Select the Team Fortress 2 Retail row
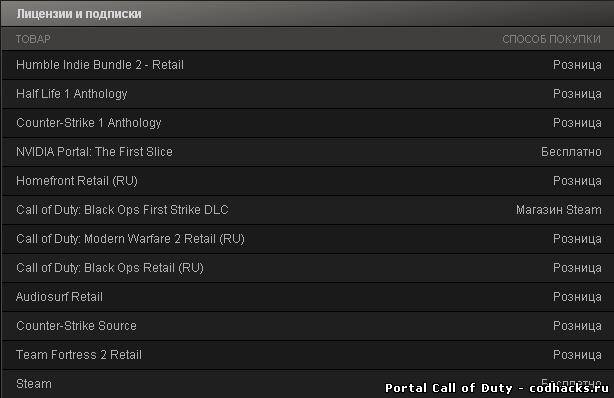The image size is (614, 398). 308,355
